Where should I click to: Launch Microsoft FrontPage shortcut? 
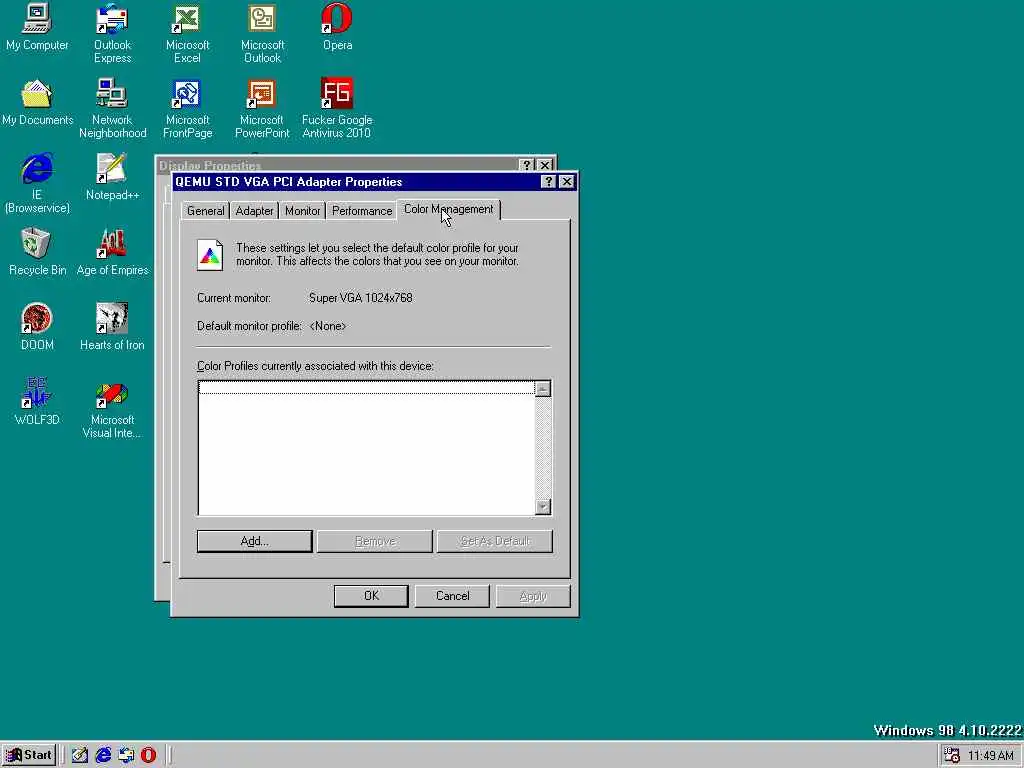187,109
